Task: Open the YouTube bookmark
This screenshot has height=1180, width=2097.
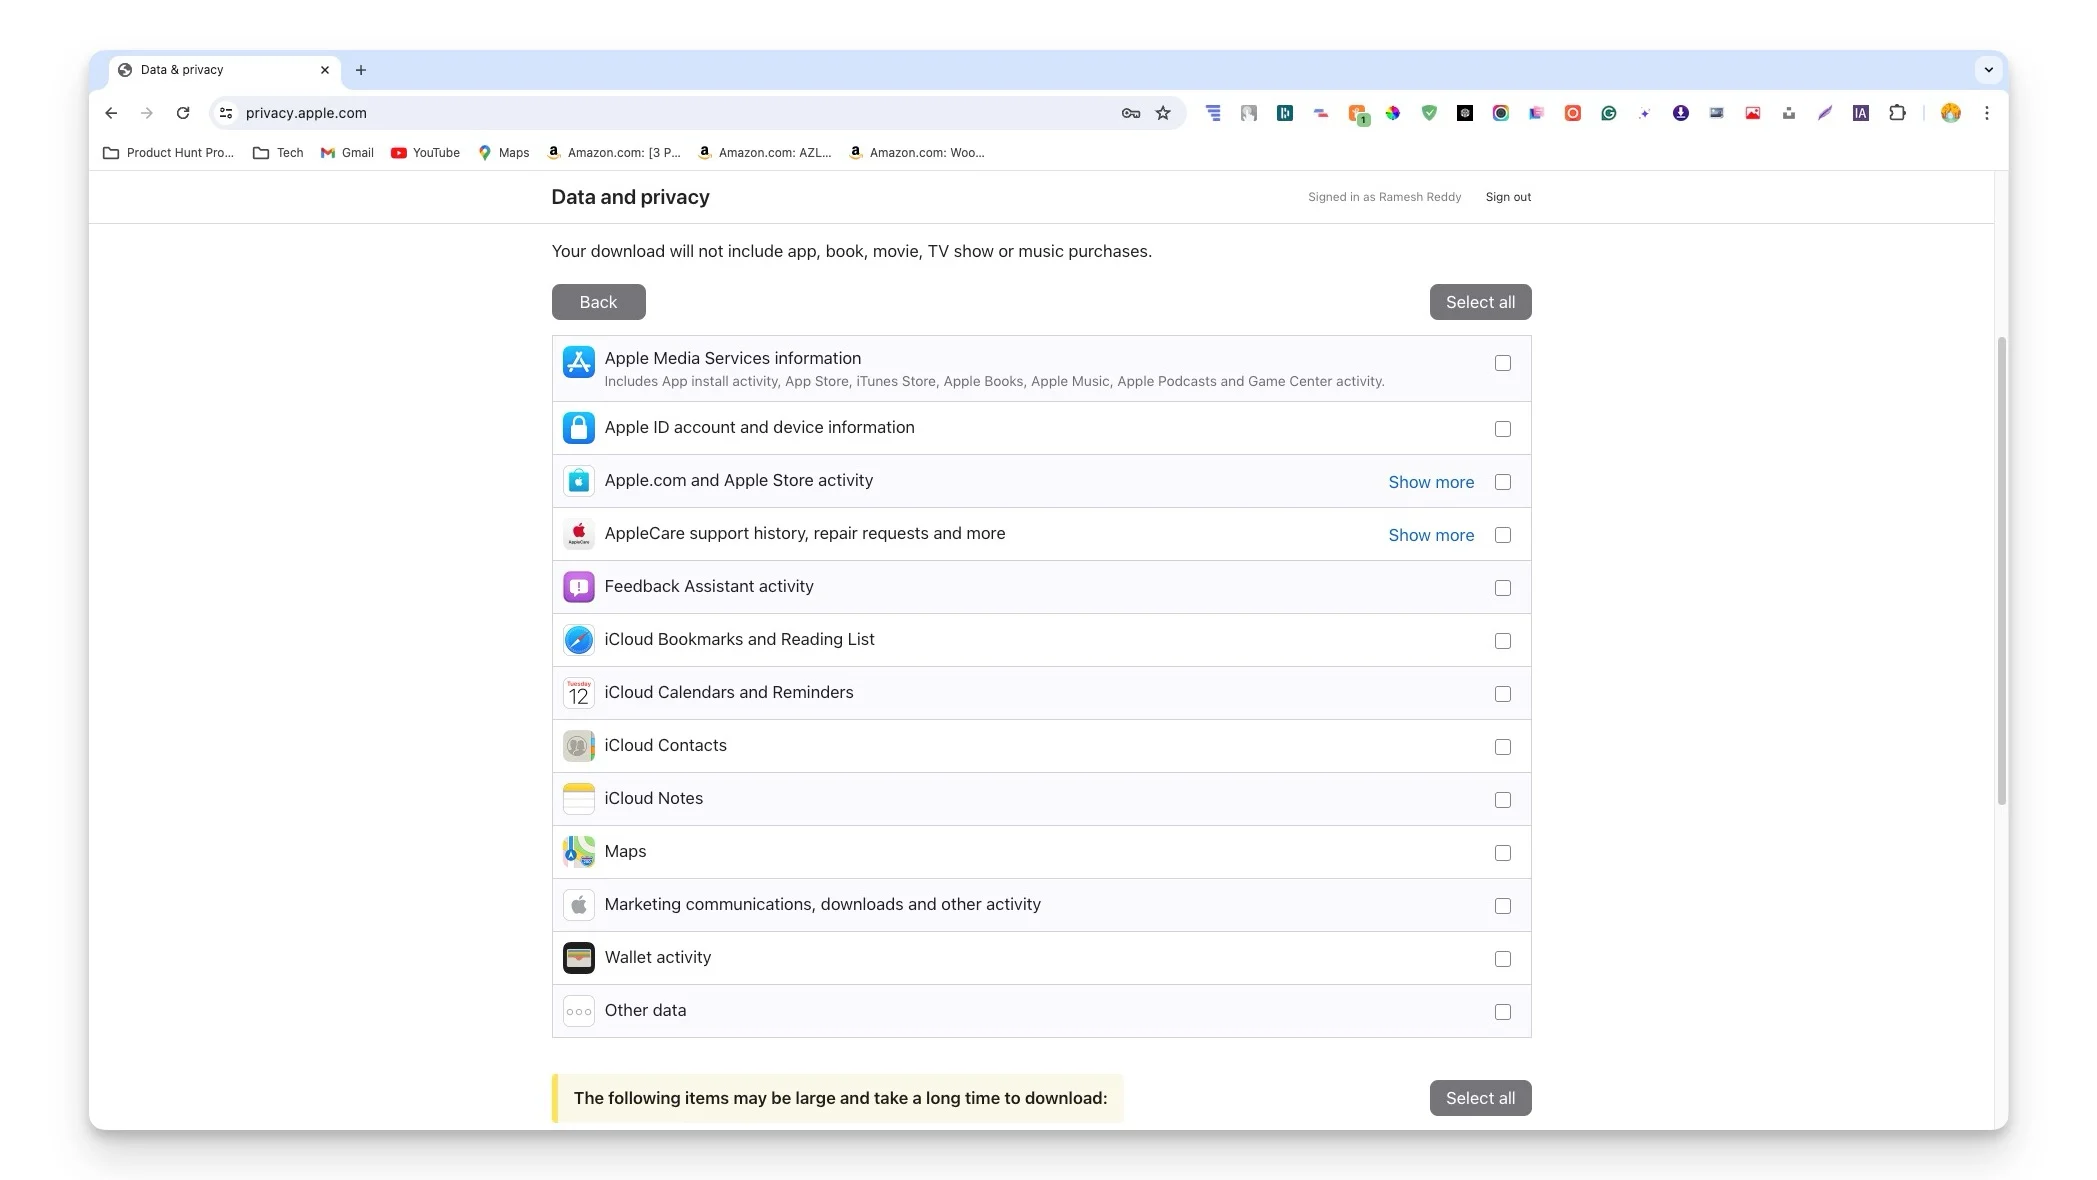Action: click(x=425, y=153)
